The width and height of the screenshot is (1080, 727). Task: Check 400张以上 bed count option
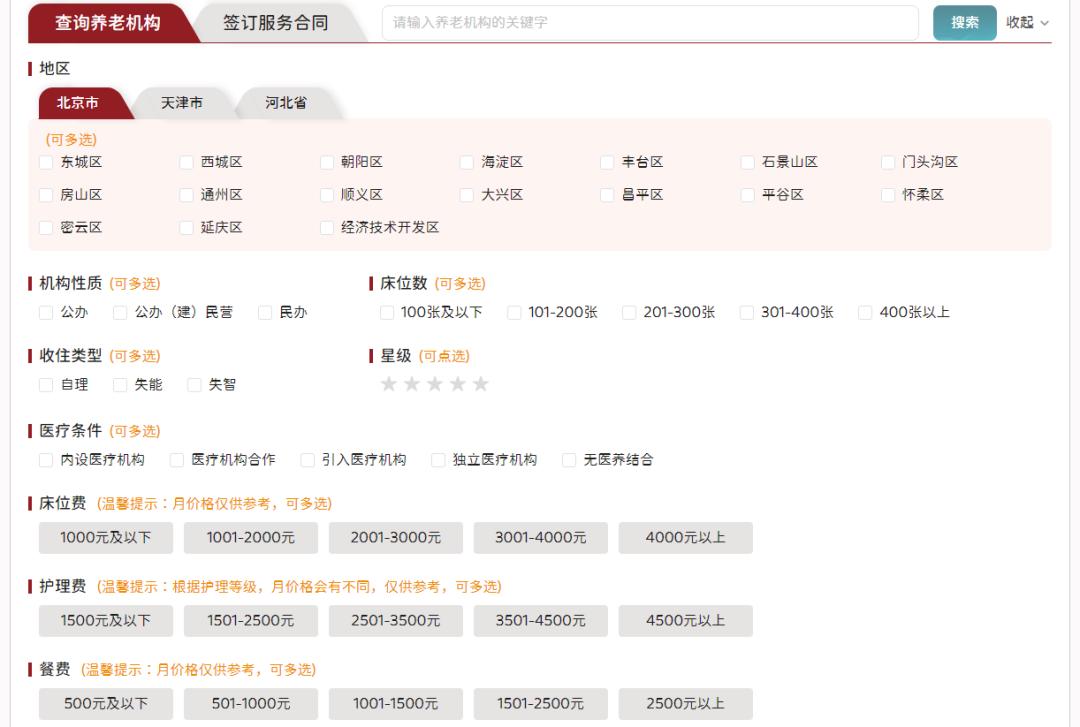coord(863,312)
